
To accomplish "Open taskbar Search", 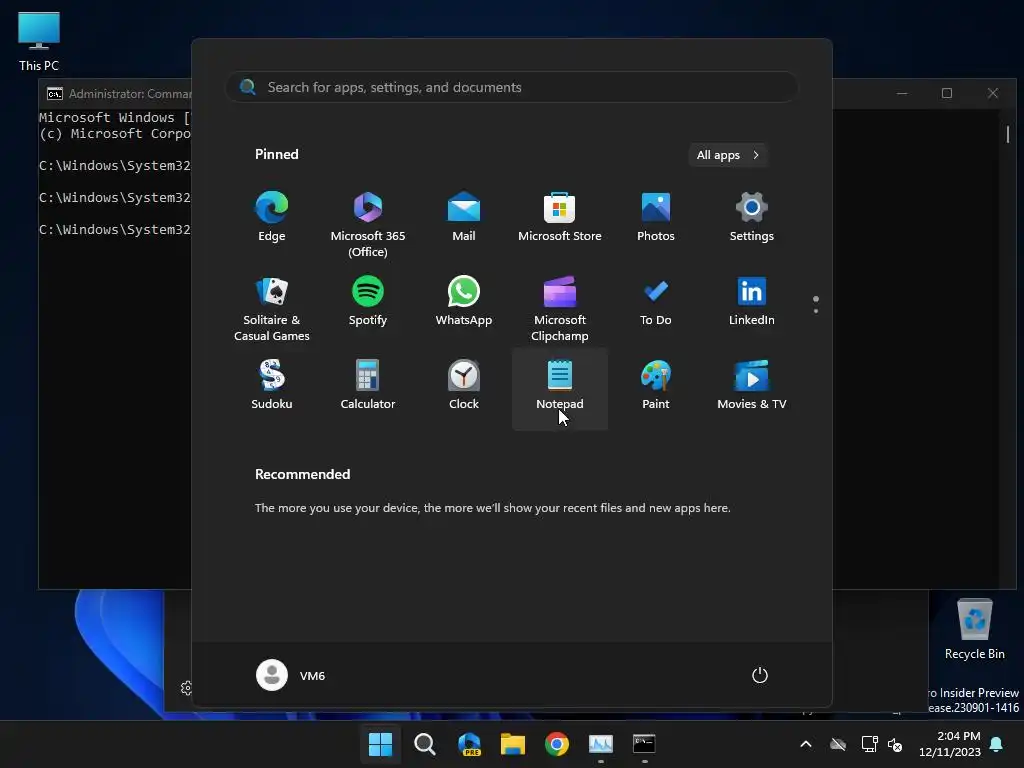I will (x=424, y=744).
